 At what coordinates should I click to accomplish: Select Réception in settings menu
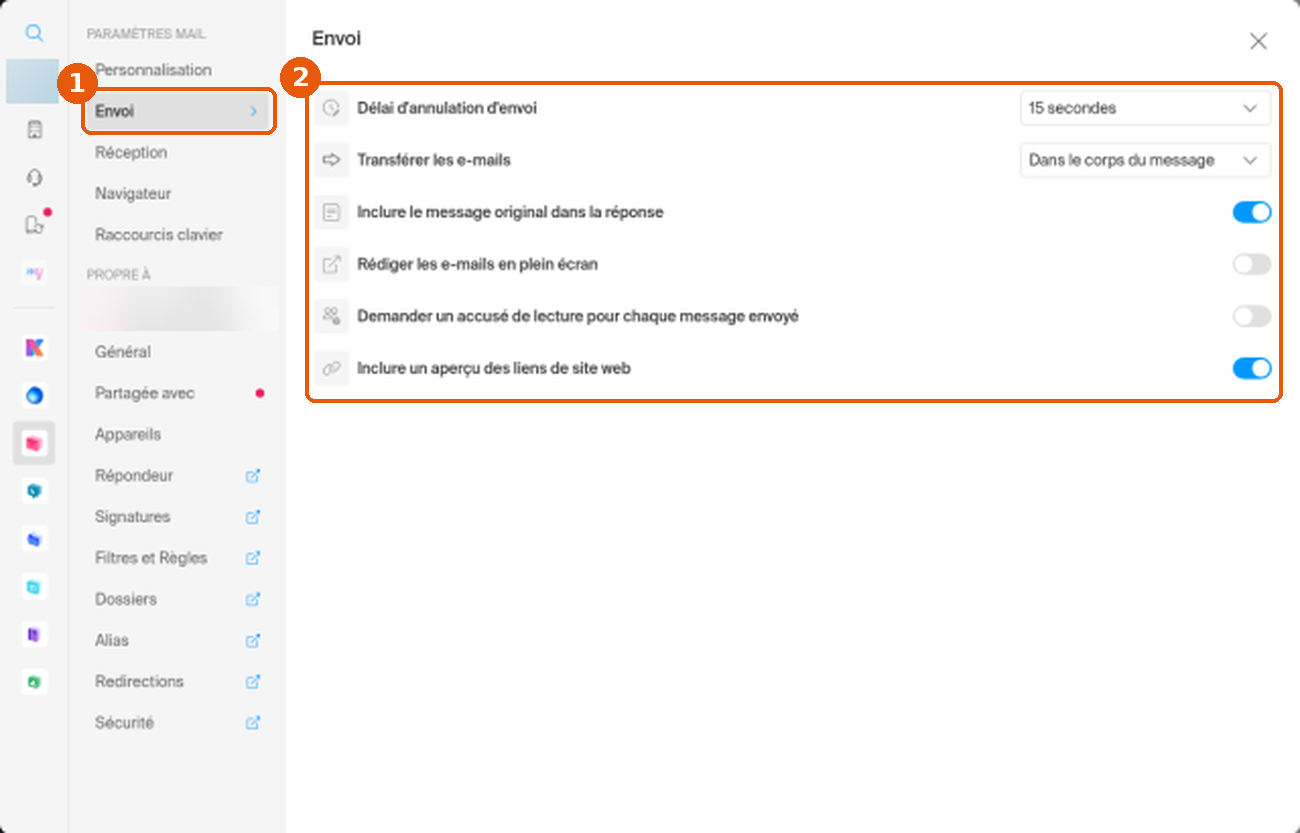pyautogui.click(x=131, y=152)
